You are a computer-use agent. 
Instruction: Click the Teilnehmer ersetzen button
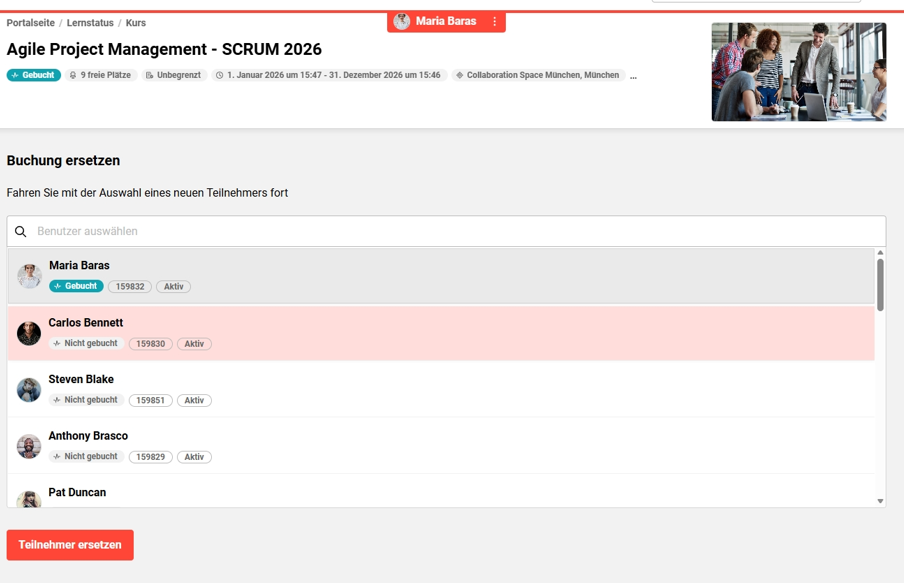pyautogui.click(x=70, y=545)
